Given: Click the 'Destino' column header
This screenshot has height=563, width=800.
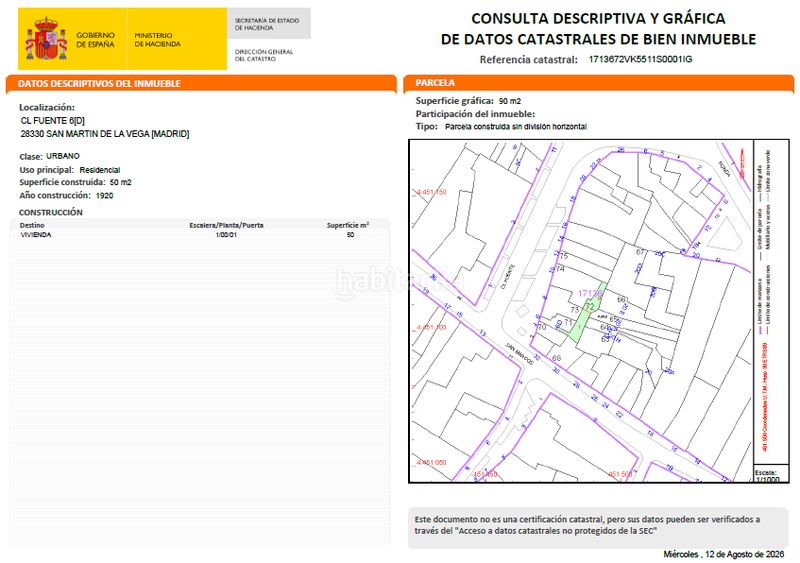Looking at the screenshot, I should coord(32,225).
